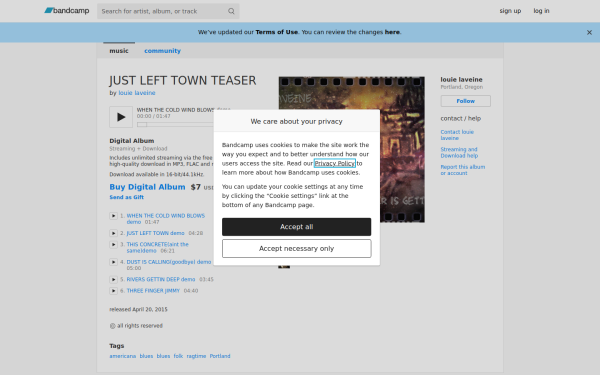This screenshot has width=600, height=375.
Task: Play track 2 JUST LEFT TOWN demo
Action: [113, 233]
